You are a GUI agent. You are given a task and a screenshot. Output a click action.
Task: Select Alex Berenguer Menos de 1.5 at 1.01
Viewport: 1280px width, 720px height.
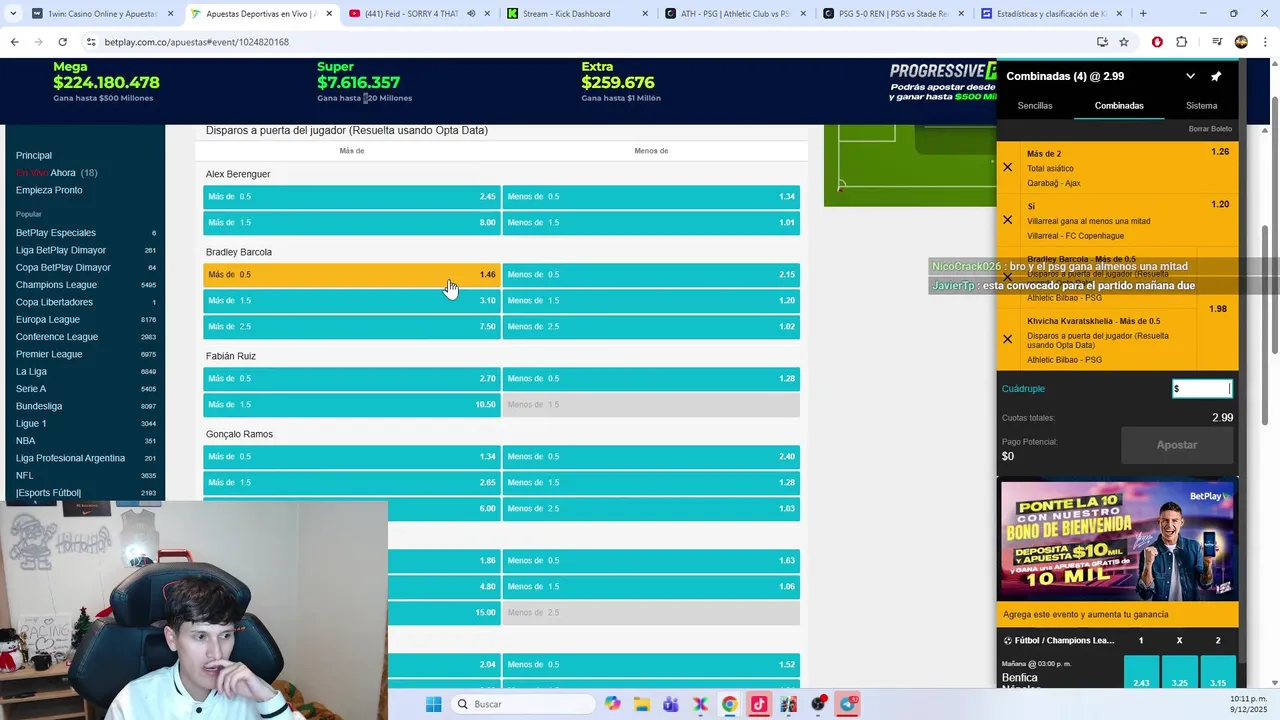point(651,223)
